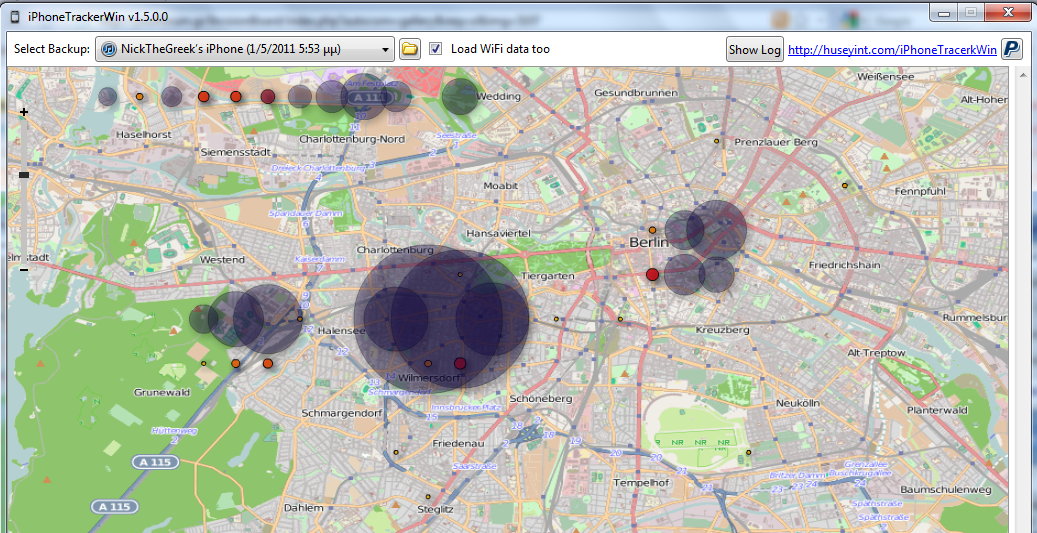Screen dimensions: 1037x533
Task: Click the Baumschulenweg map label
Action: (946, 490)
